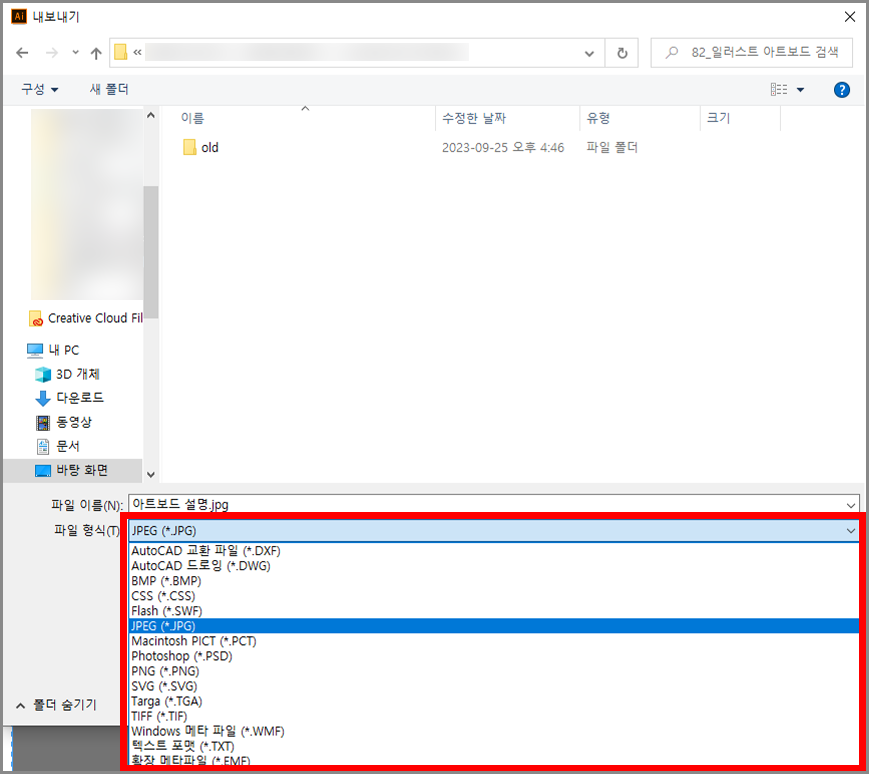This screenshot has height=776, width=873.
Task: Click the 새 폴더 button
Action: [109, 89]
